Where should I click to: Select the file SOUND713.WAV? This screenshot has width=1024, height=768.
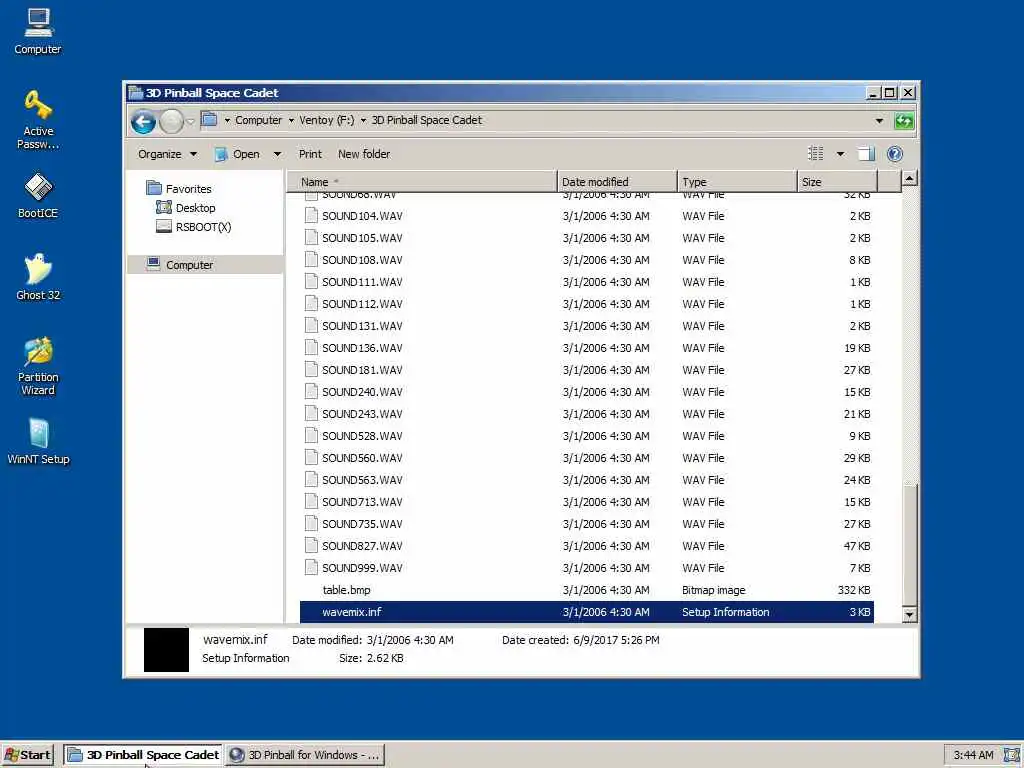tap(362, 502)
